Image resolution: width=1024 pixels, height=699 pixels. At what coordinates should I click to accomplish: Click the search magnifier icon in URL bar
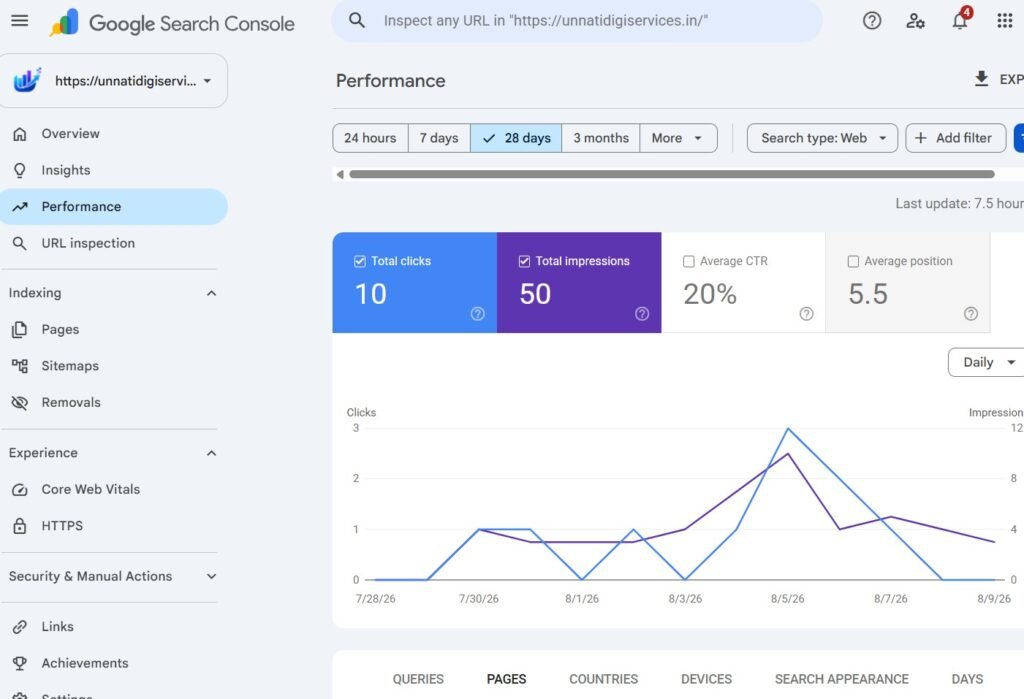(x=357, y=20)
